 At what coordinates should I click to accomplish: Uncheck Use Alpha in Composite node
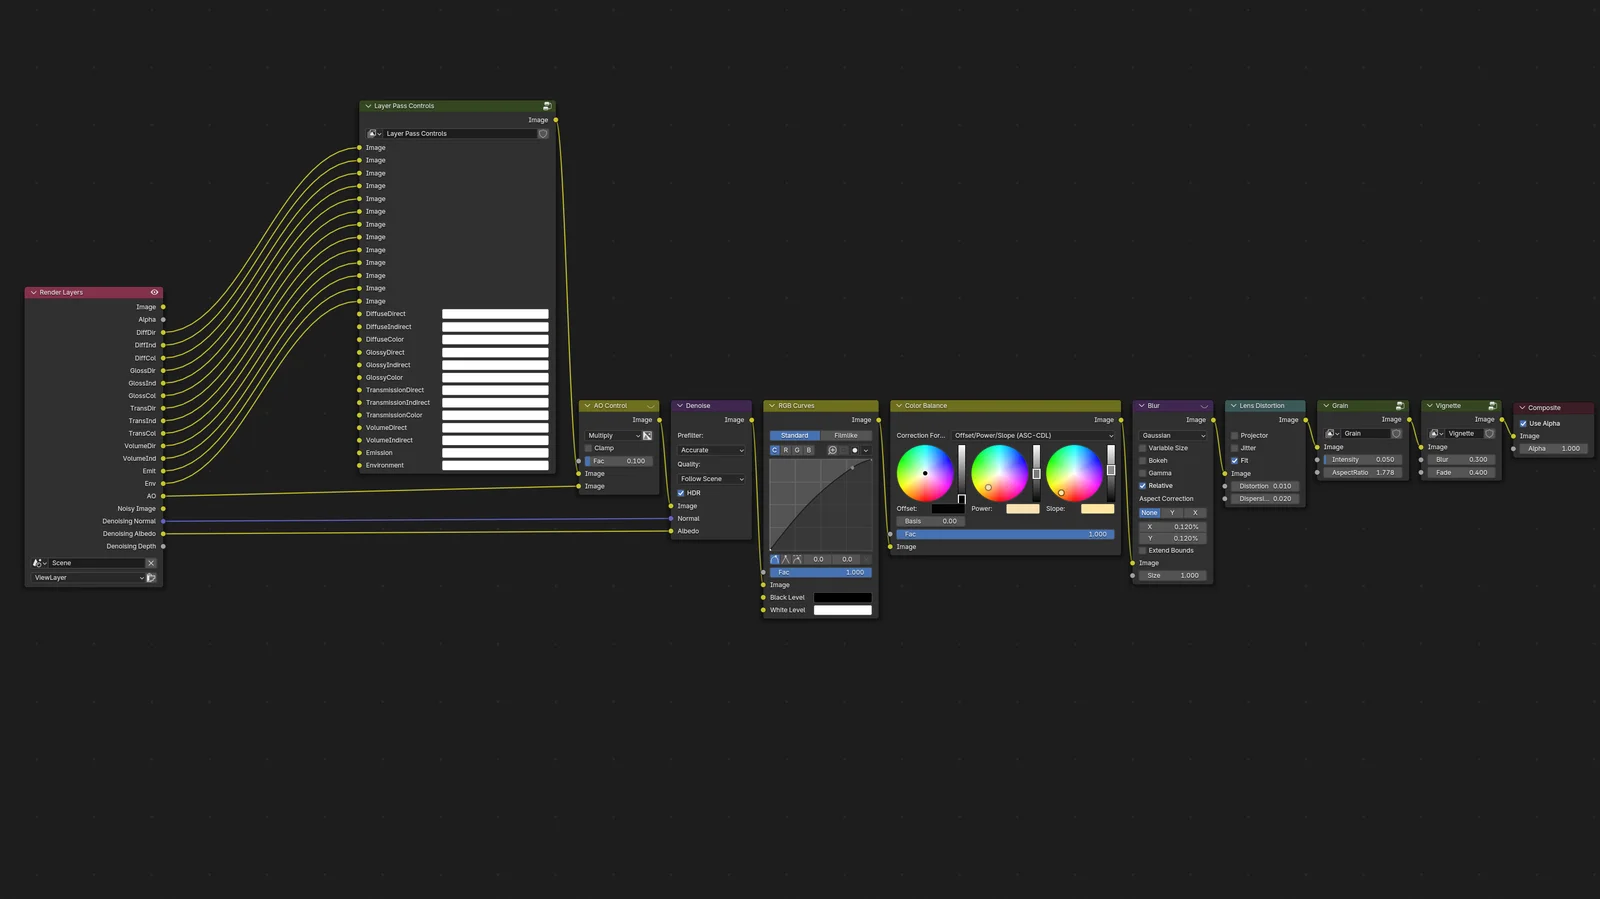pyautogui.click(x=1523, y=423)
